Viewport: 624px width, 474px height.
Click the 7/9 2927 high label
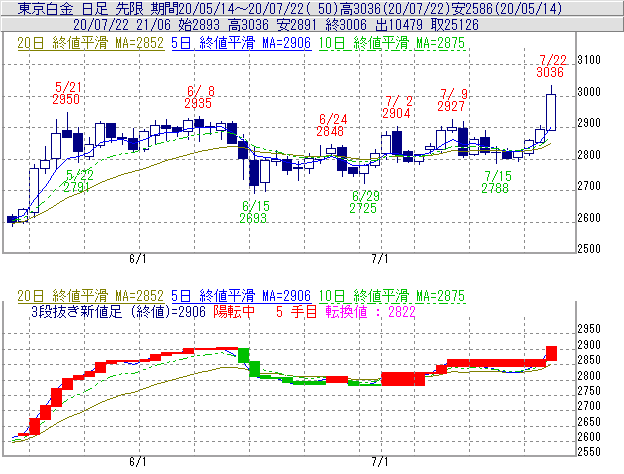tap(452, 100)
